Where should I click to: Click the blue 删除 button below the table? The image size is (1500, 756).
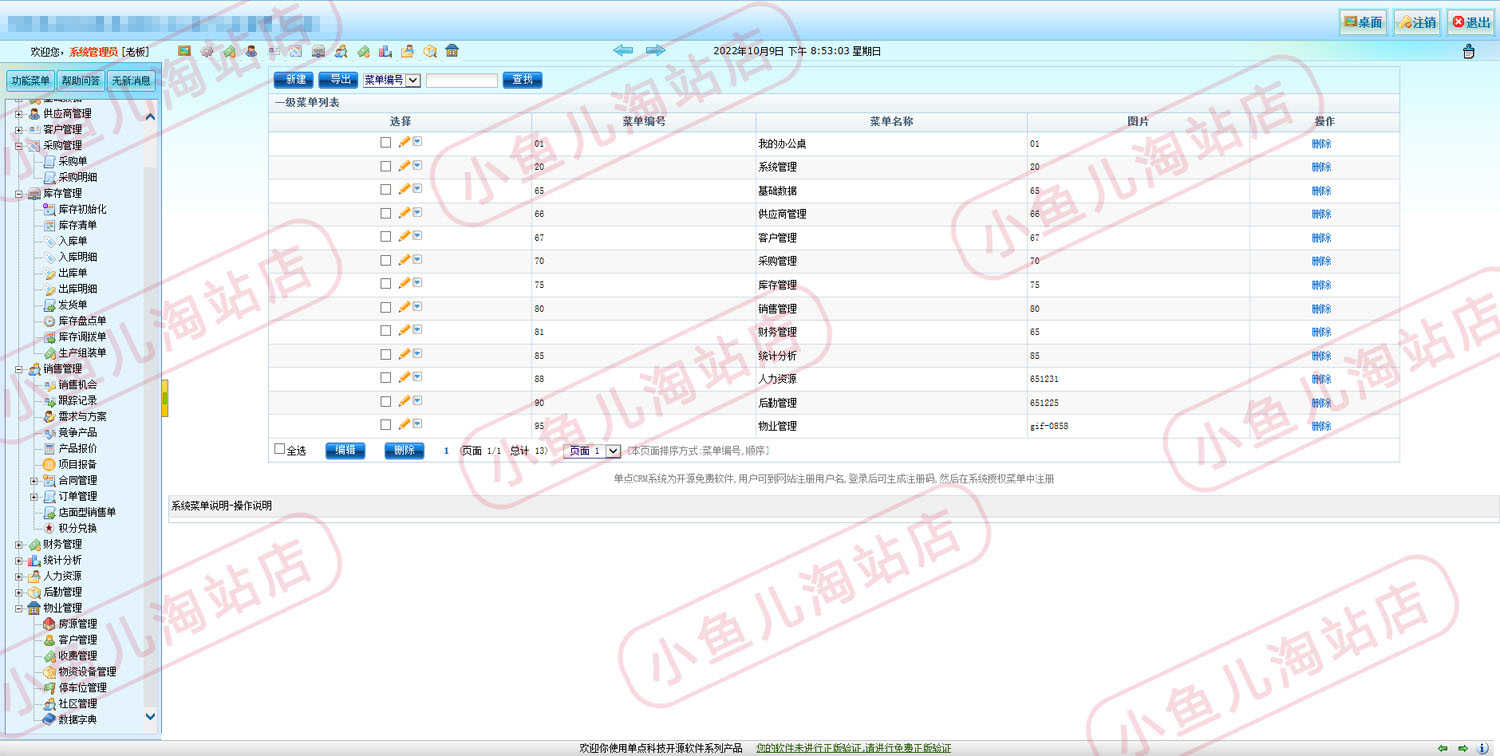tap(404, 451)
